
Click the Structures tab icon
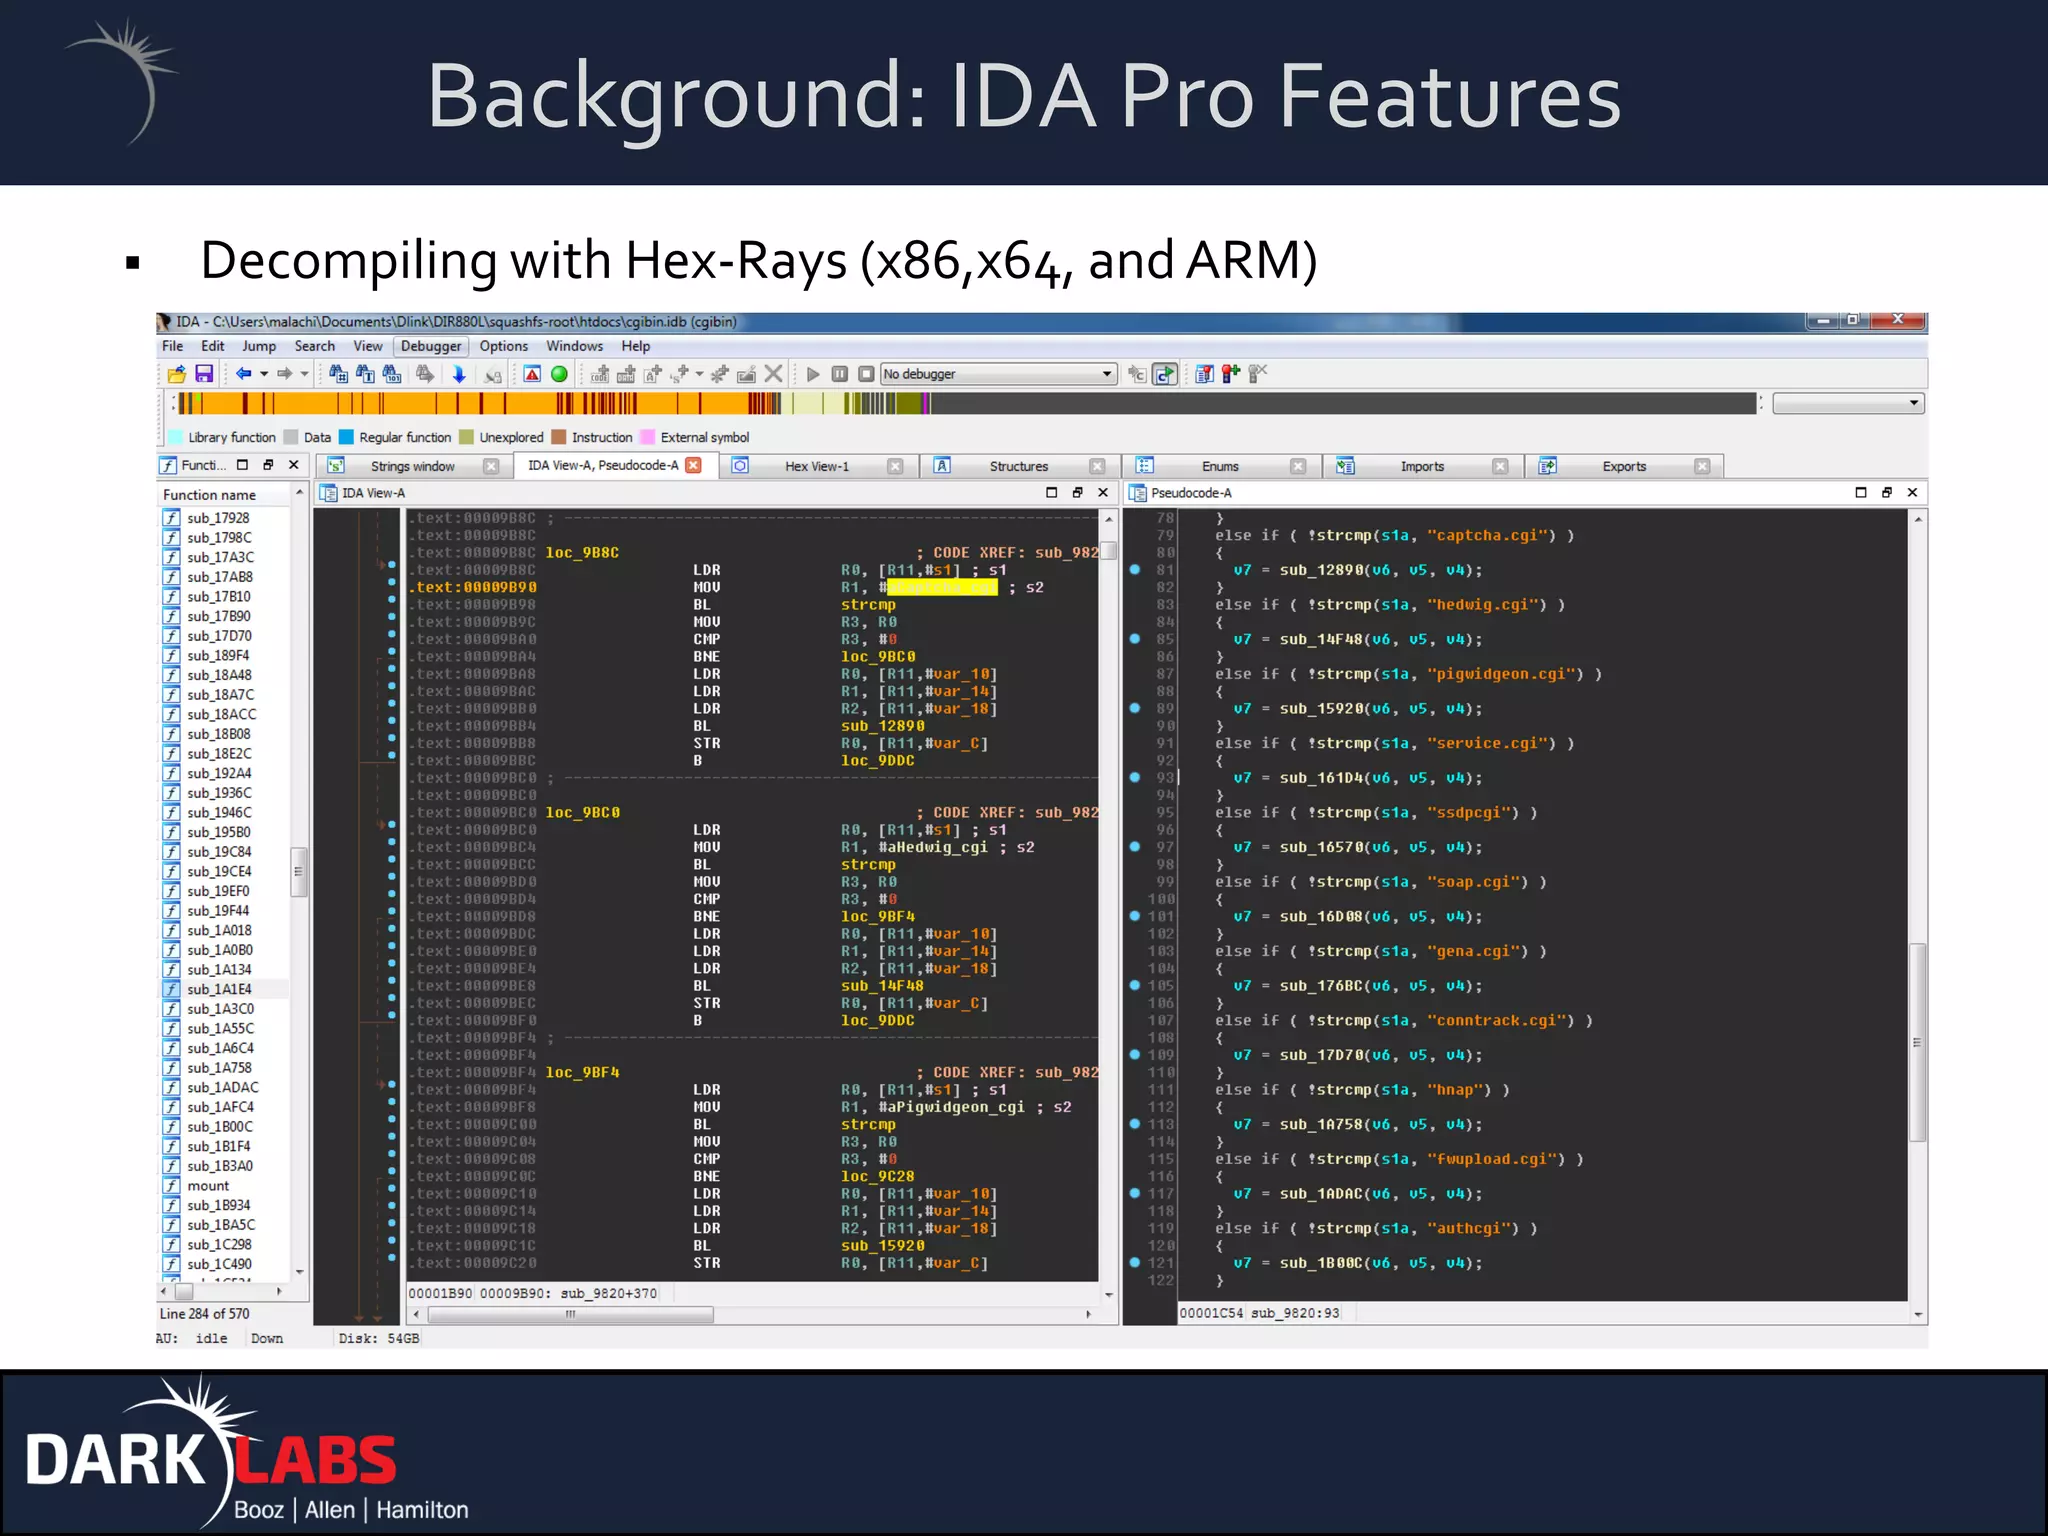(x=942, y=466)
